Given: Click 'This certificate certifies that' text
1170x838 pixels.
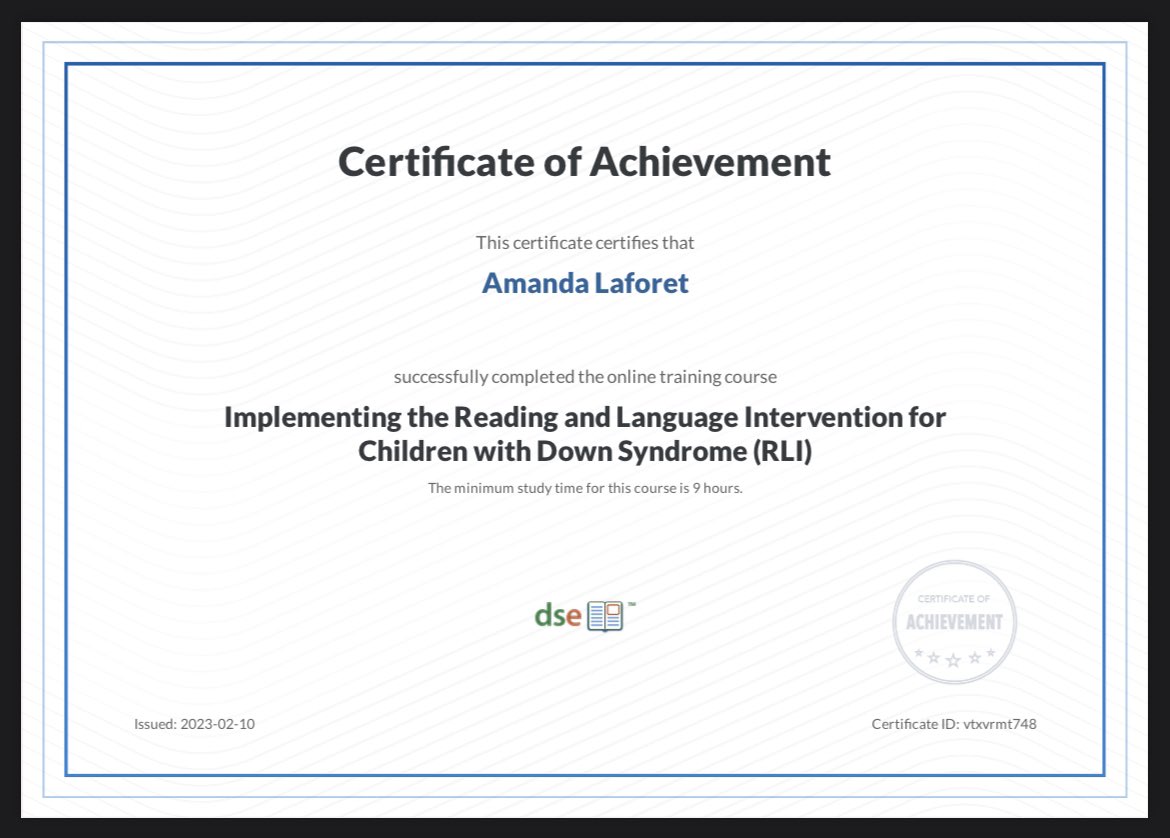Looking at the screenshot, I should pyautogui.click(x=585, y=242).
